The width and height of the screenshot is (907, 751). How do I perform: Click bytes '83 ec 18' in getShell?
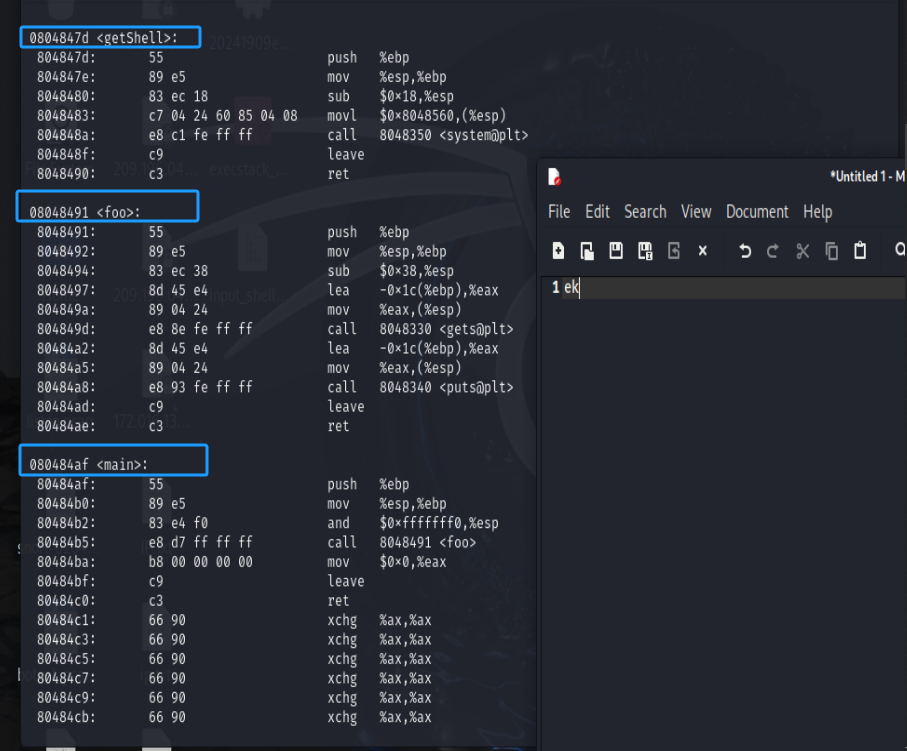tap(178, 97)
